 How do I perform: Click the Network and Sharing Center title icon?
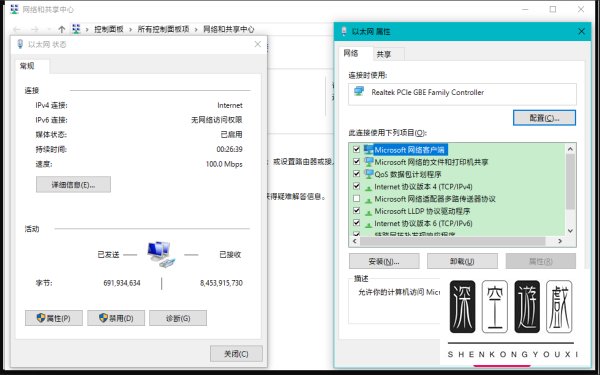[14, 9]
